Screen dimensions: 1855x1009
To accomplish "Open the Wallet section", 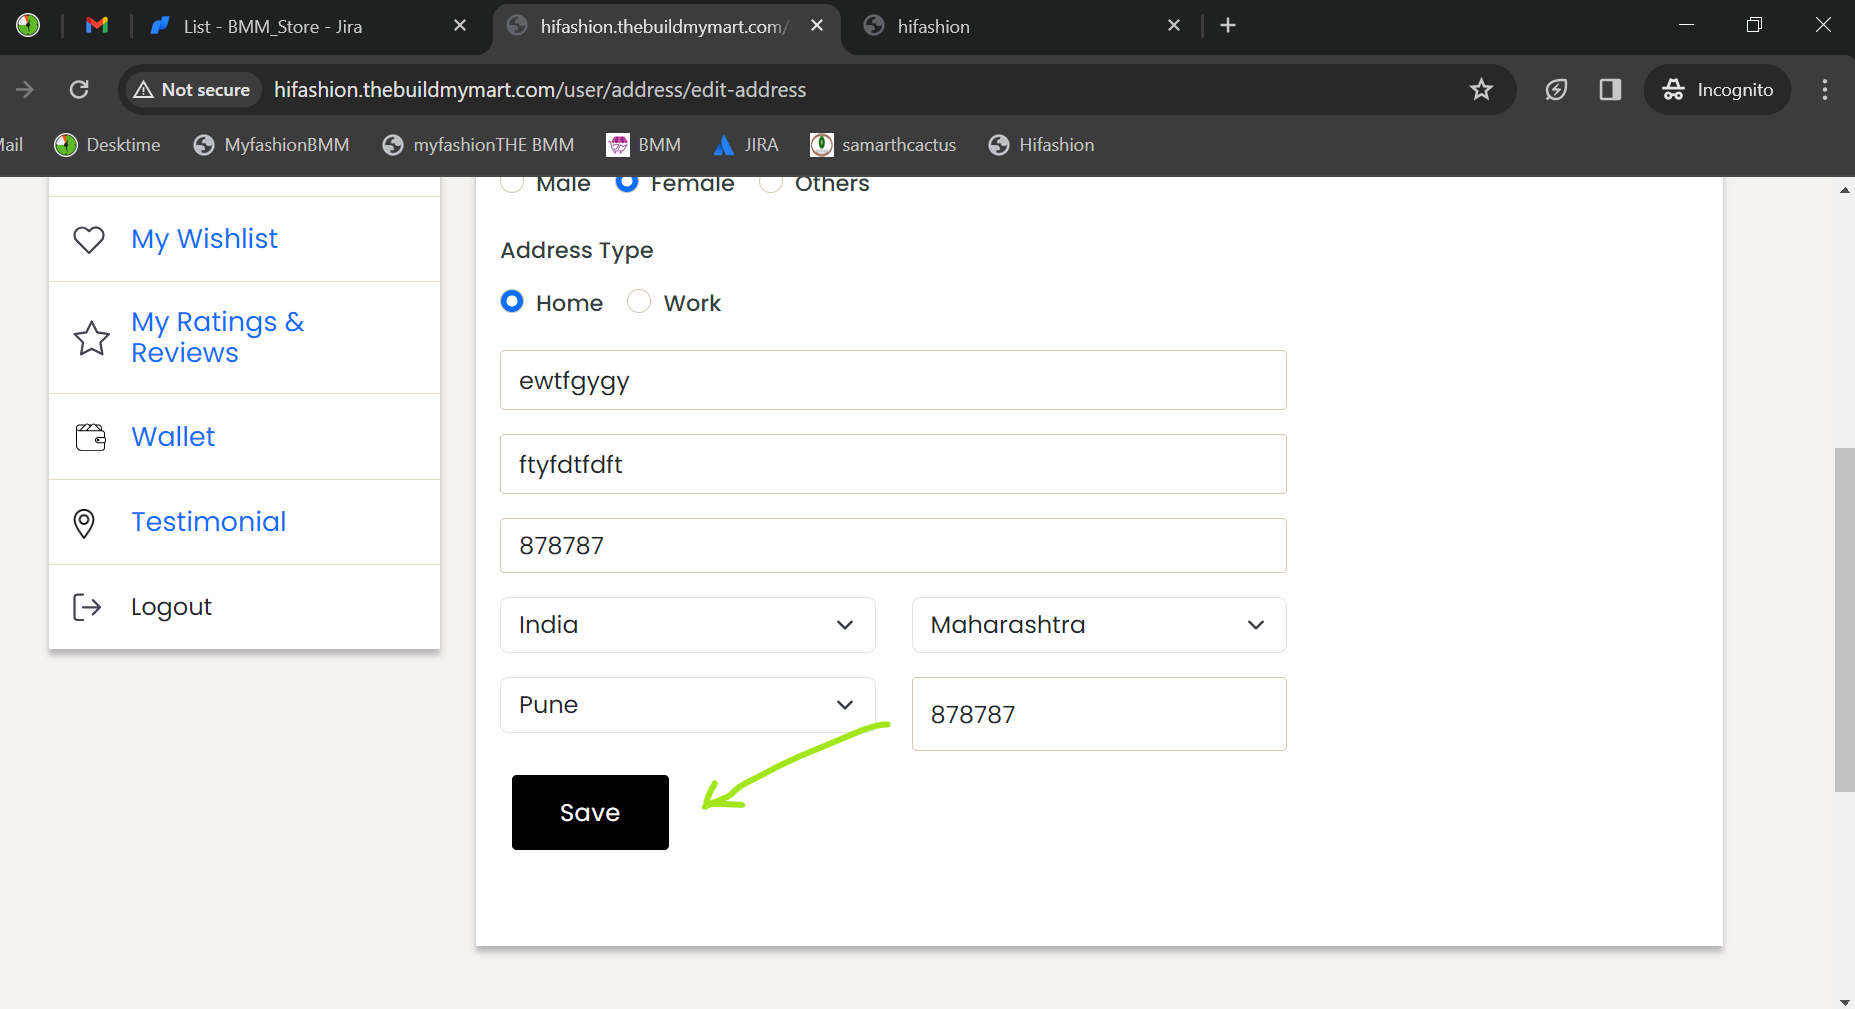I will pyautogui.click(x=173, y=437).
